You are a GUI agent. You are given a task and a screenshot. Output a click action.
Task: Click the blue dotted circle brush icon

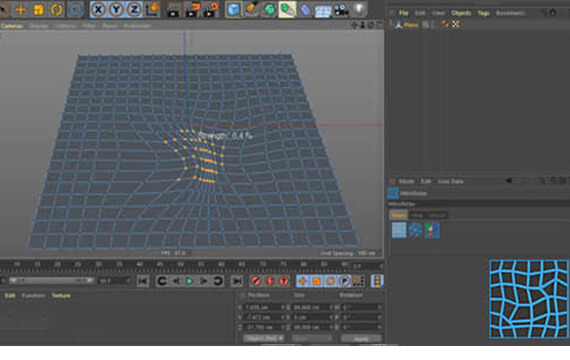415,230
